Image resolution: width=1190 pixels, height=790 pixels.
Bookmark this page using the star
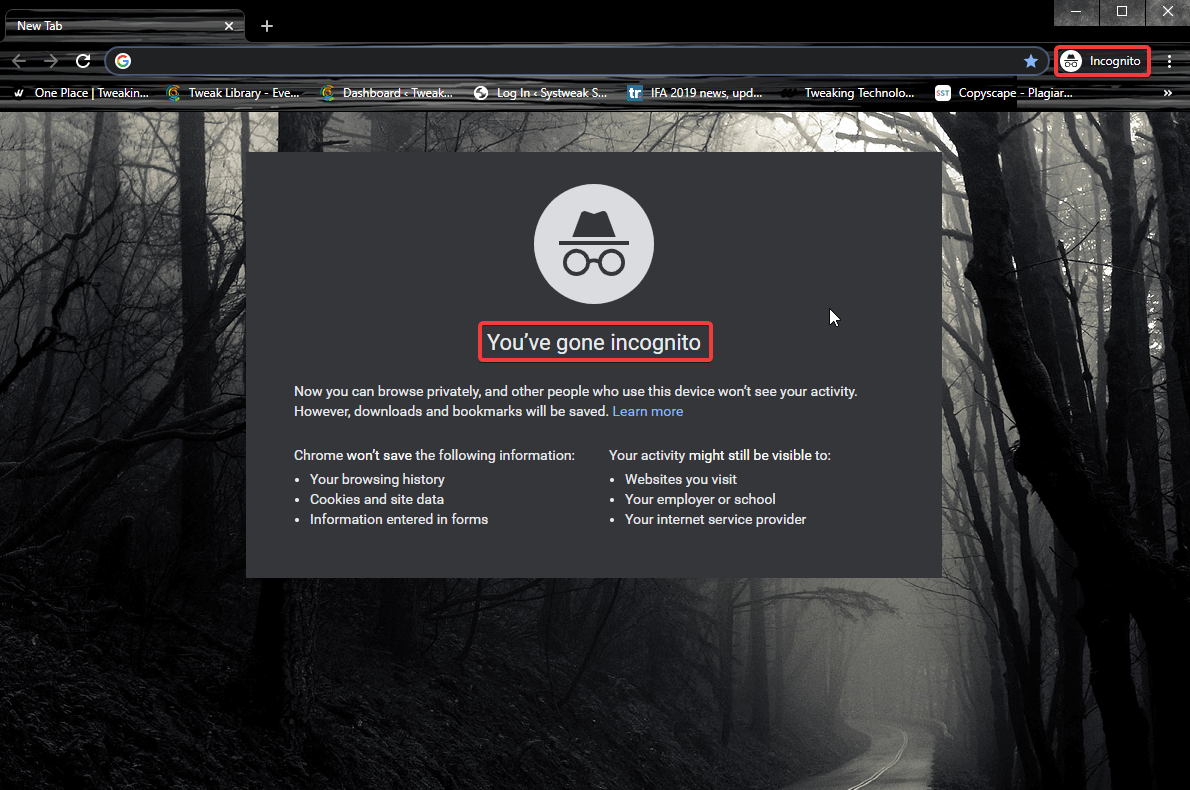tap(1031, 61)
